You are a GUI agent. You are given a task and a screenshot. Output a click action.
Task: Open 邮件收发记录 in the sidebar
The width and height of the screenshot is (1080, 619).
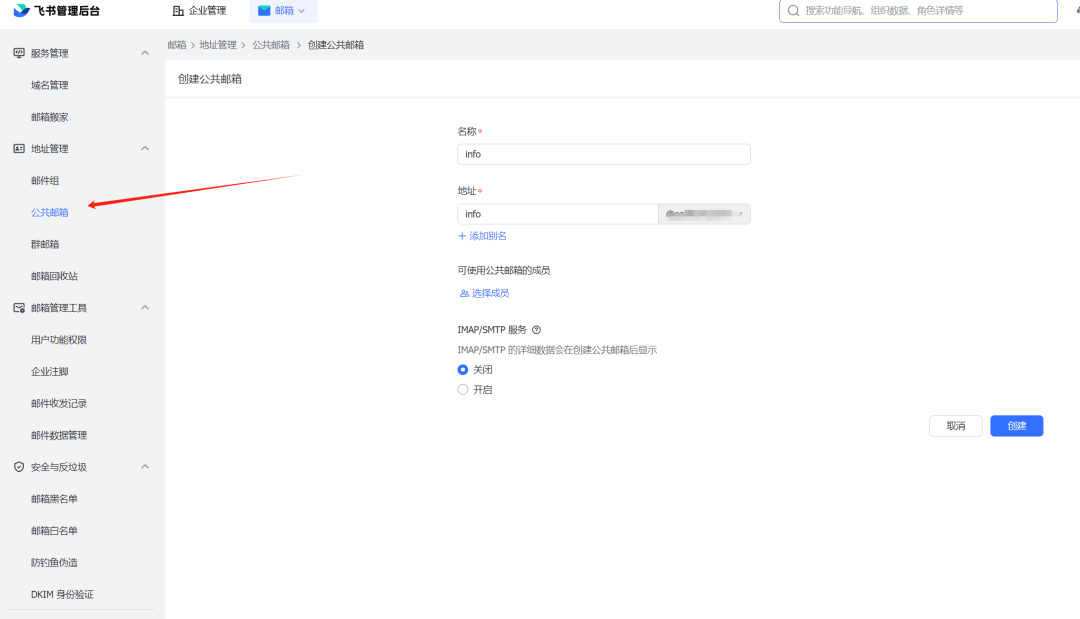pyautogui.click(x=59, y=404)
